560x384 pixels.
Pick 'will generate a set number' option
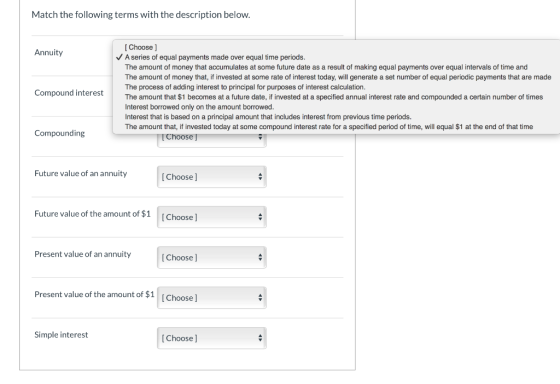coord(338,77)
